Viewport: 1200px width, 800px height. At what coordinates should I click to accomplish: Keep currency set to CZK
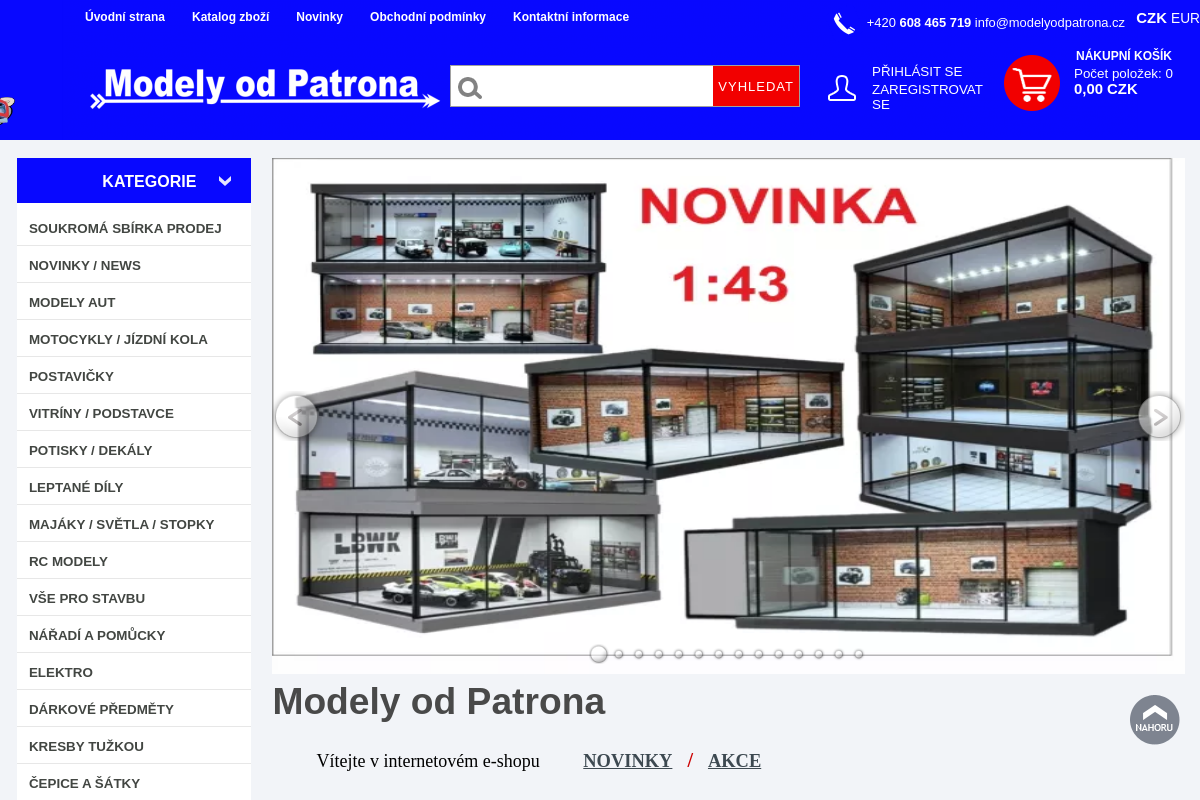click(x=1151, y=17)
